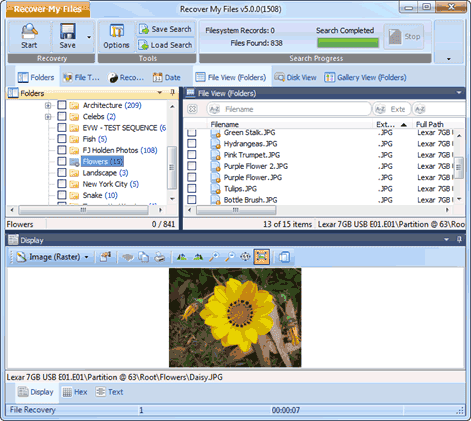
Task: Check the Hydrangeas.JPG file checkbox
Action: pos(192,144)
